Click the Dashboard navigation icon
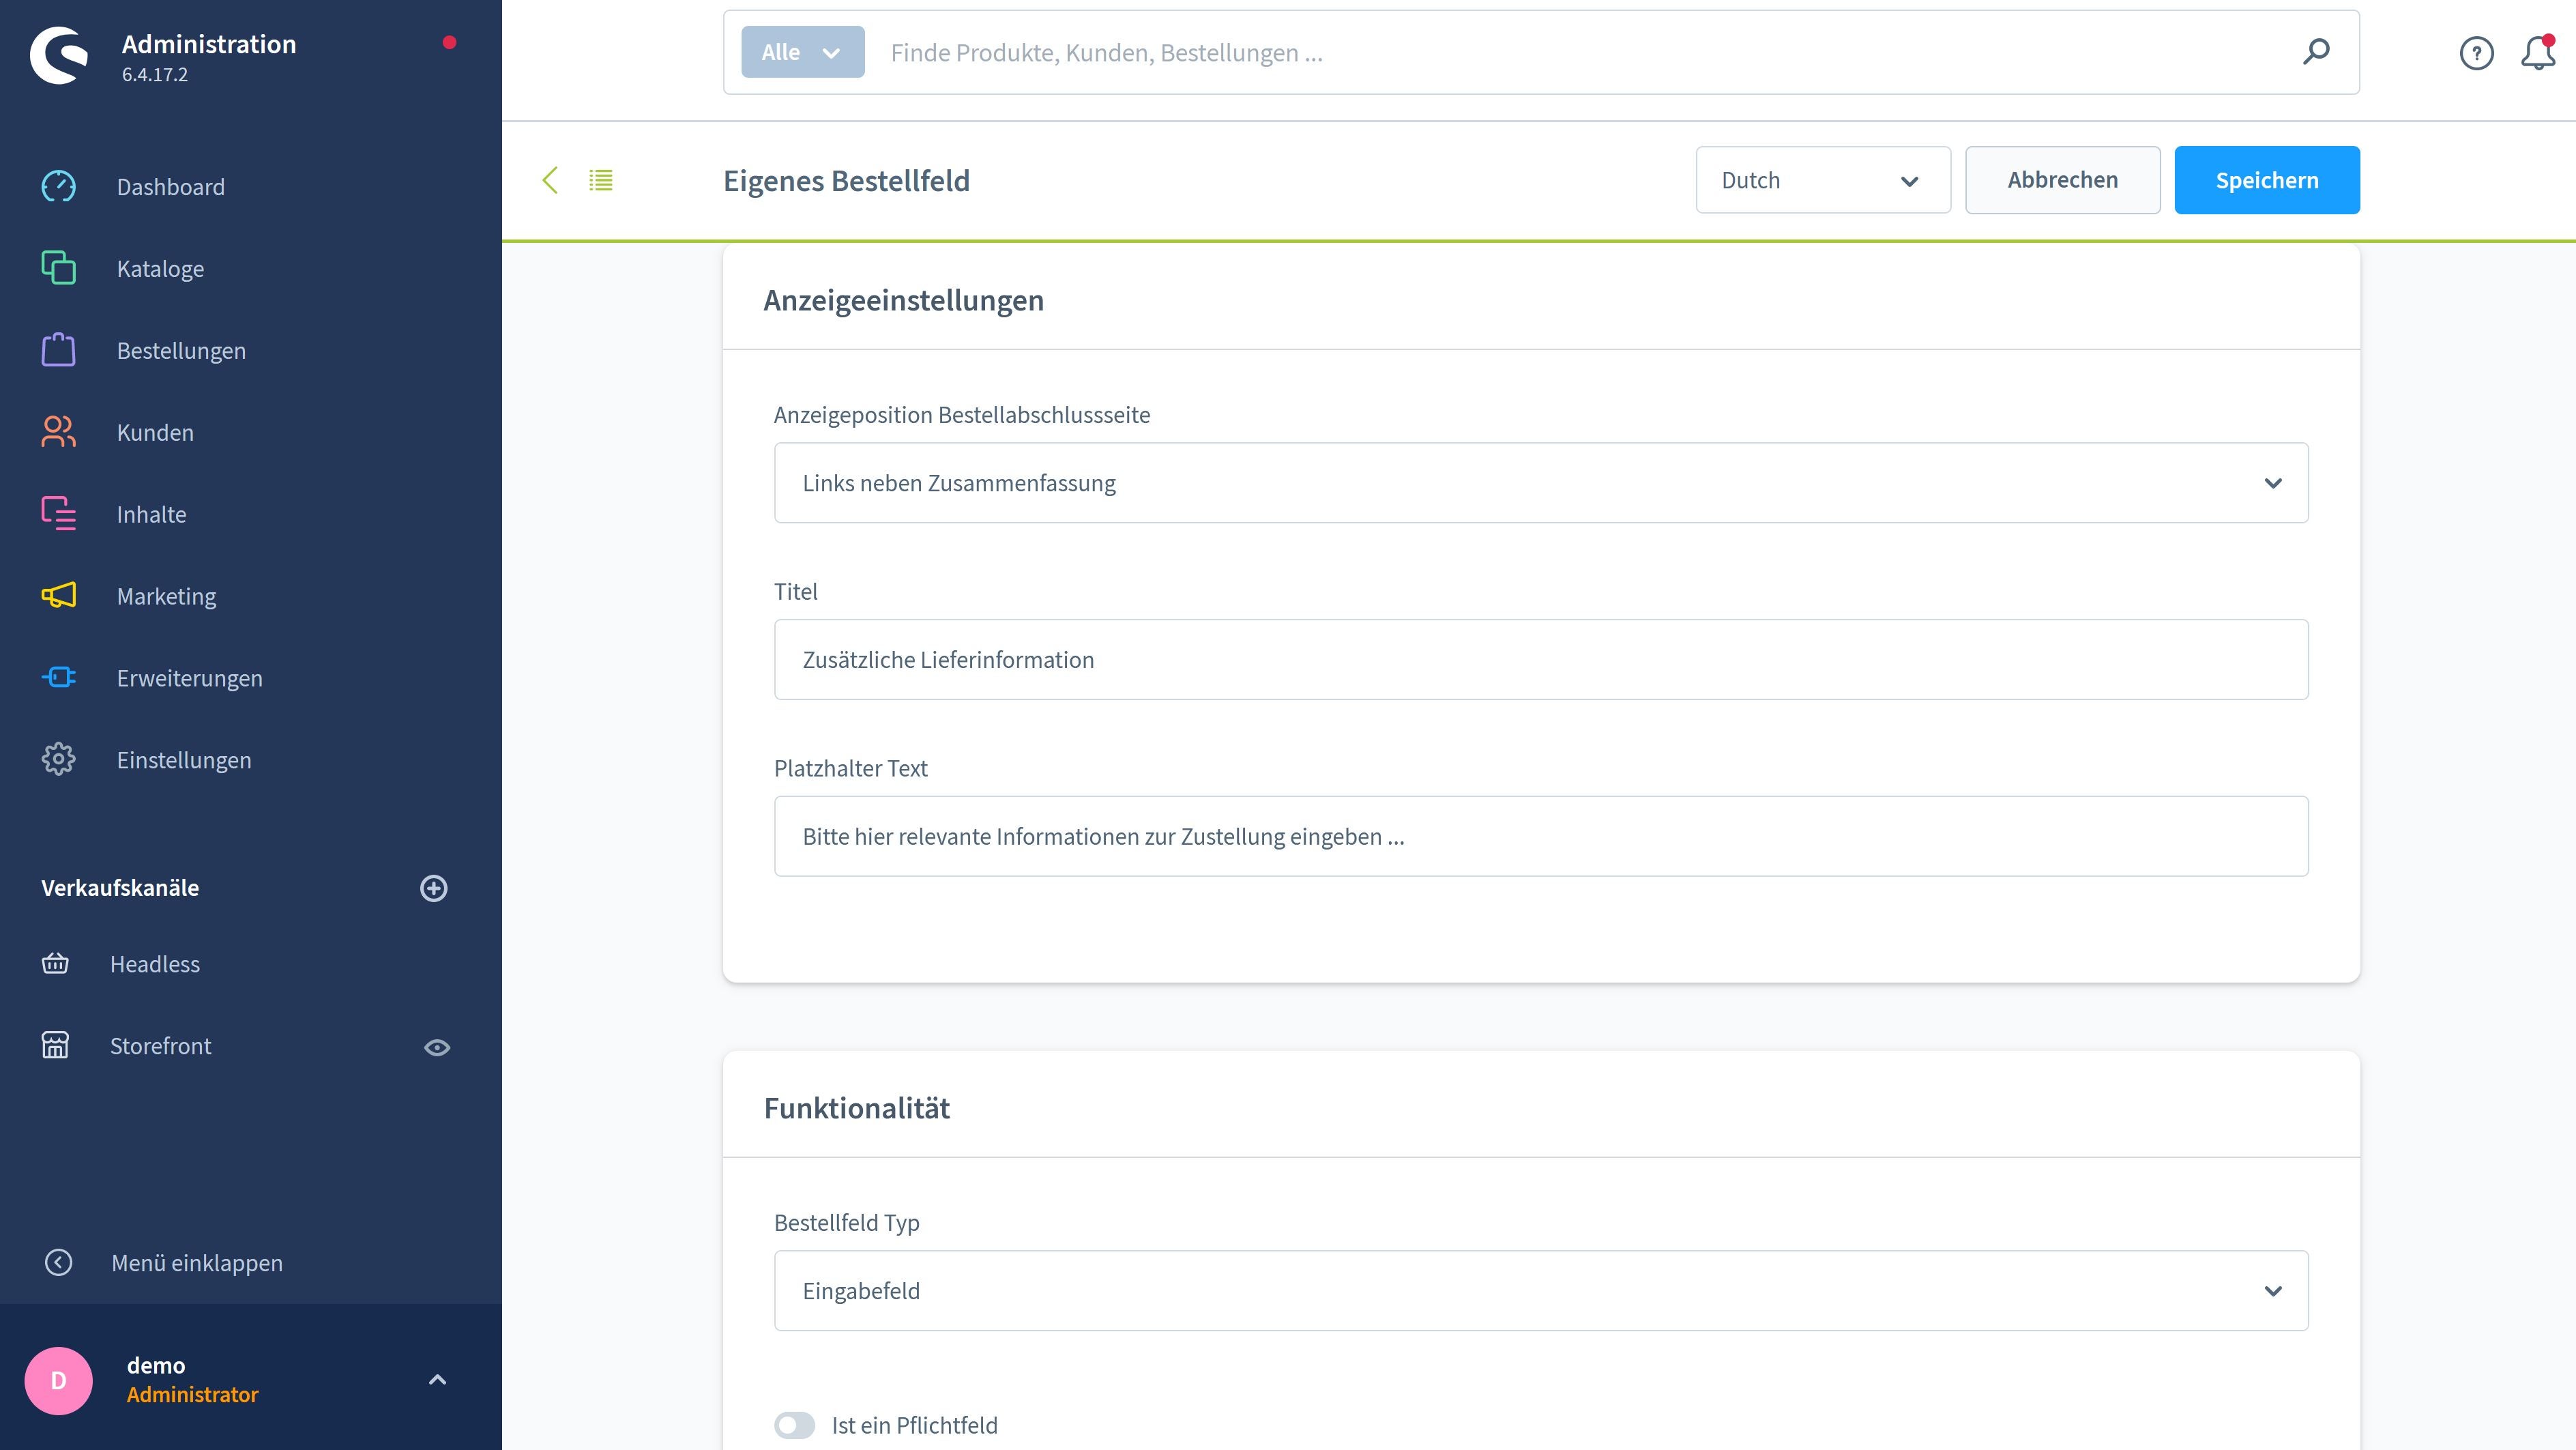 click(x=59, y=186)
